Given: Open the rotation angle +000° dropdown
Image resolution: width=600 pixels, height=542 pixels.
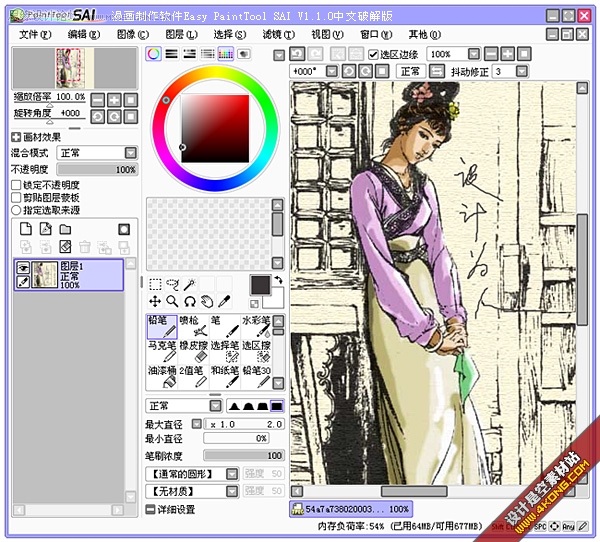Looking at the screenshot, I should 332,71.
